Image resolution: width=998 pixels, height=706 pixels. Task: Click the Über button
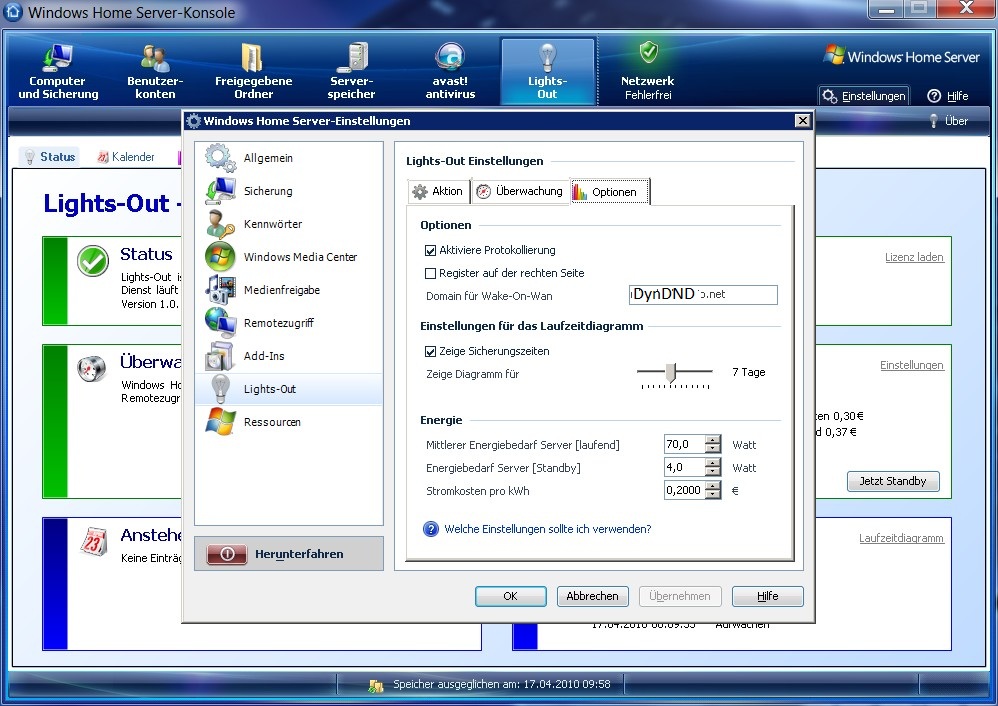coord(948,121)
